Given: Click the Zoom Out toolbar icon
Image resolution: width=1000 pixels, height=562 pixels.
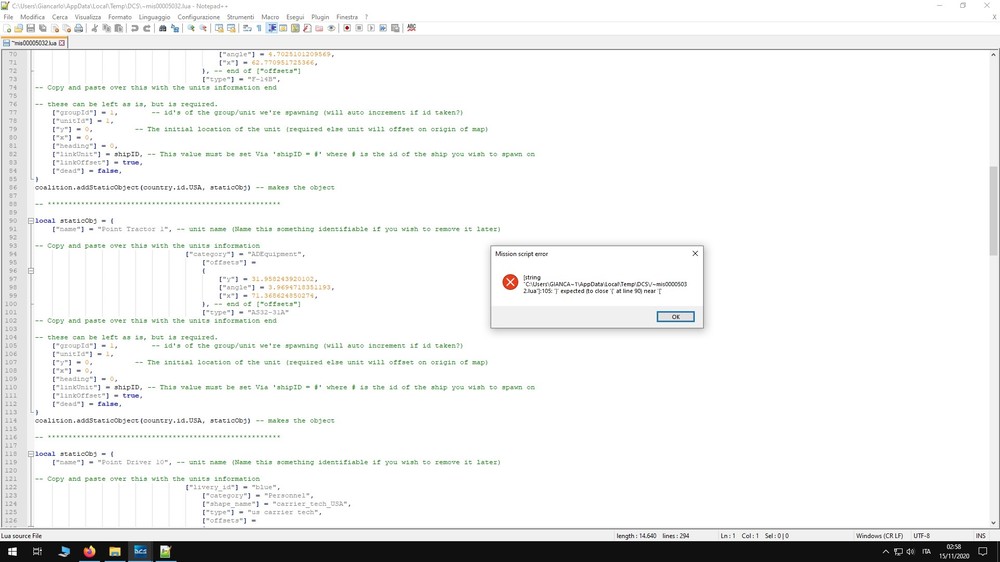Looking at the screenshot, I should [203, 28].
